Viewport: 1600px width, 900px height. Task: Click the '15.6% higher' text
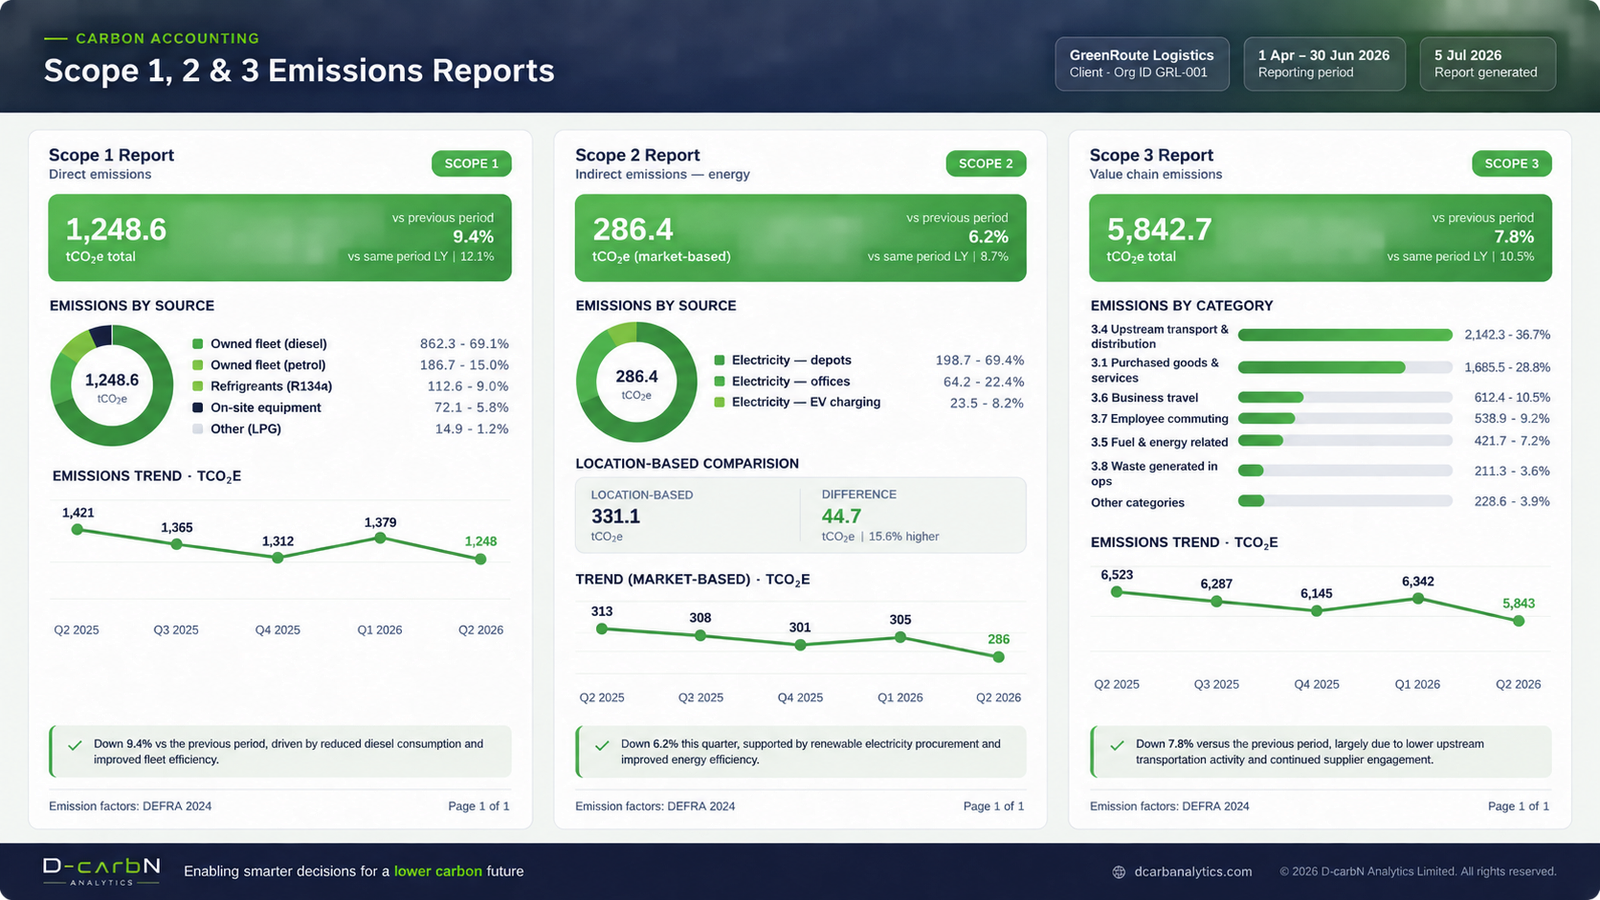coord(904,537)
